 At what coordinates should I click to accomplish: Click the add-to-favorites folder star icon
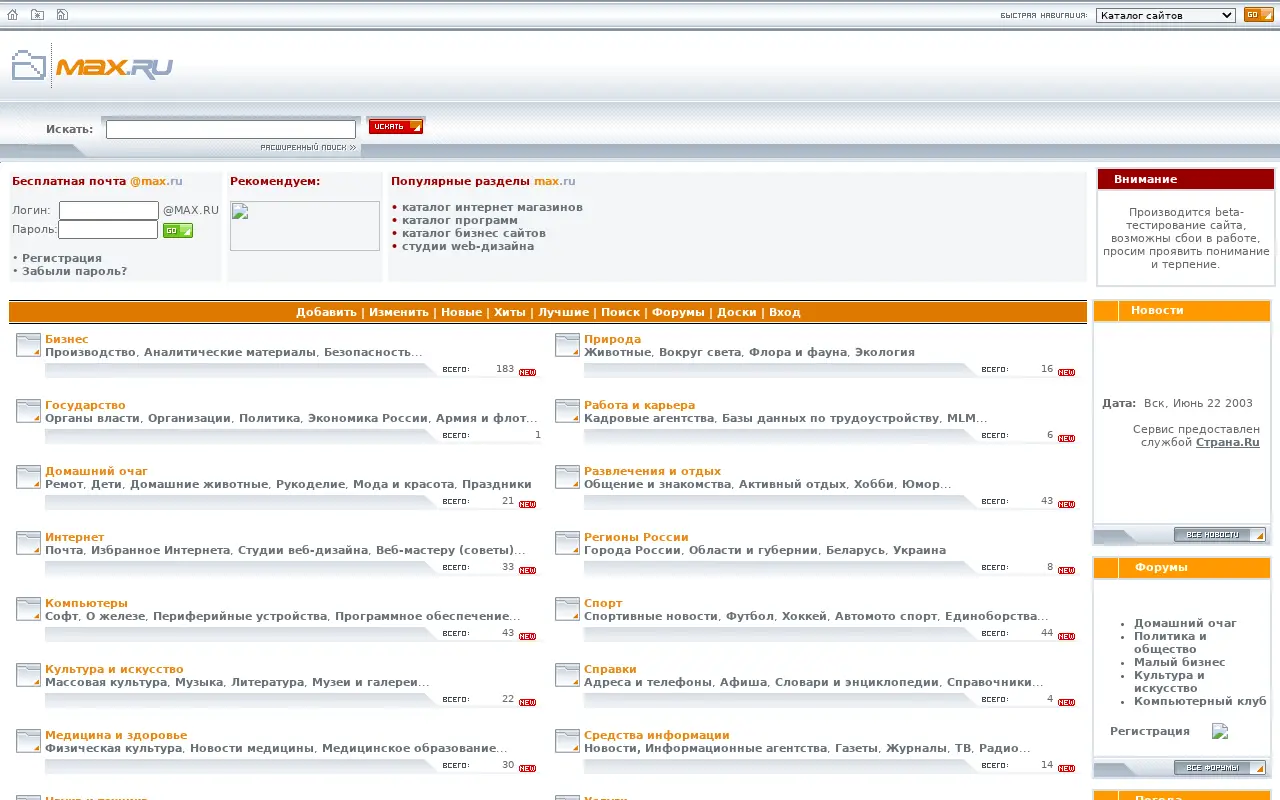point(37,15)
